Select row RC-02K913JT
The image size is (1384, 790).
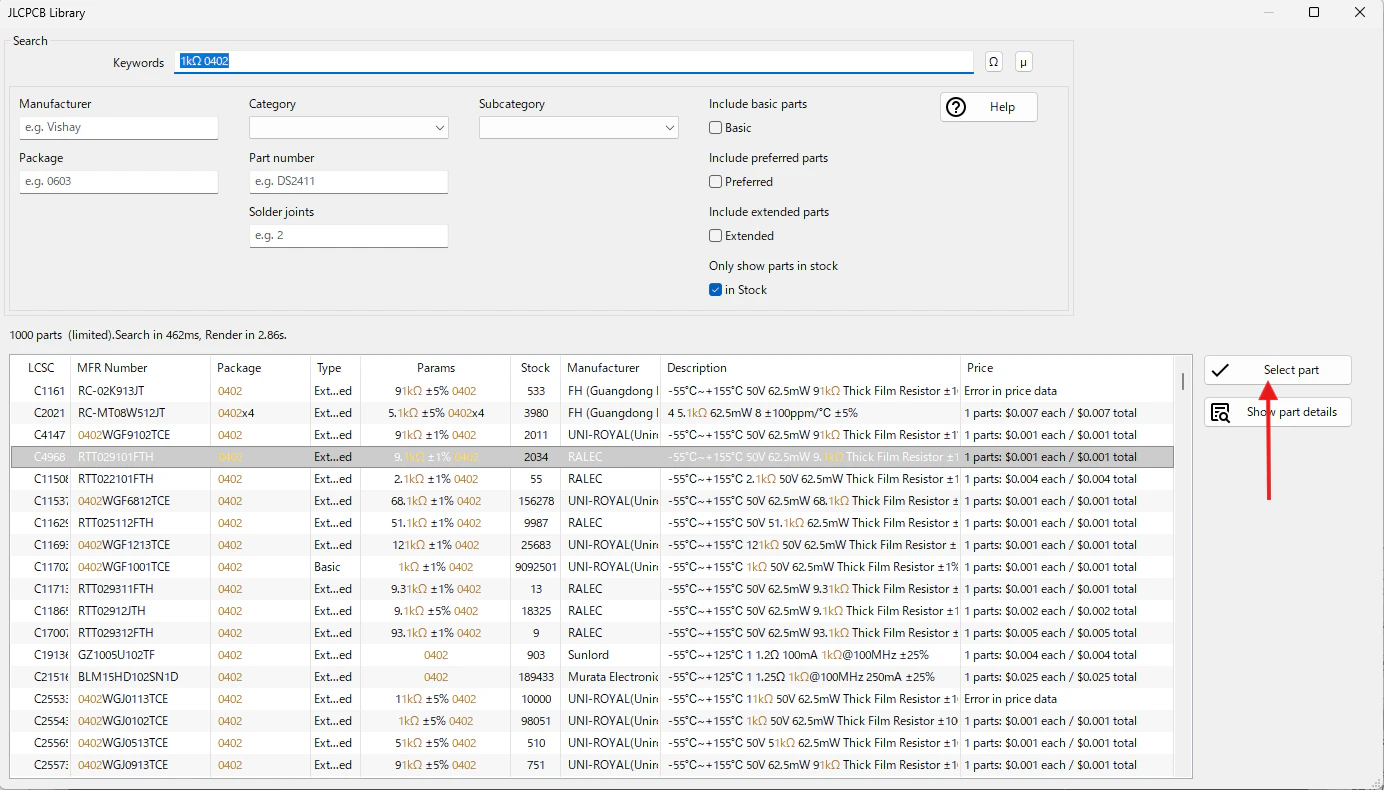[x=592, y=391]
